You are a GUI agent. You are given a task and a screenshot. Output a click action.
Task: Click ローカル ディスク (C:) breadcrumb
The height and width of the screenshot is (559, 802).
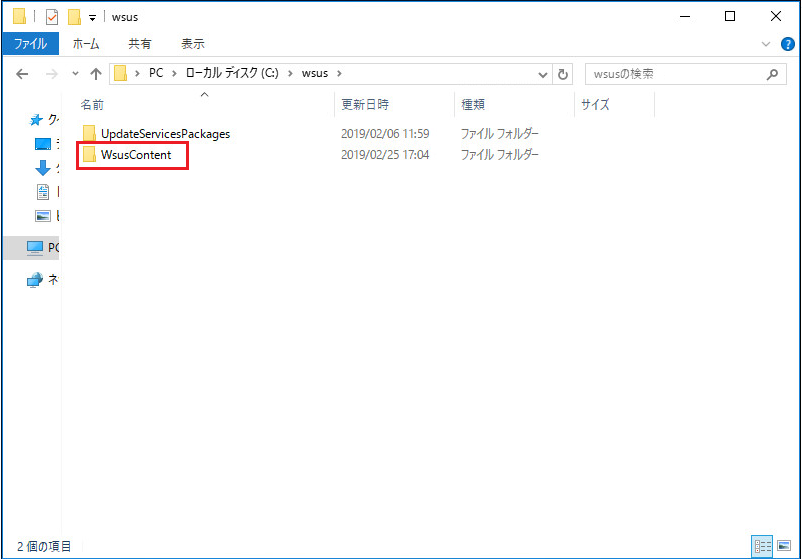232,73
